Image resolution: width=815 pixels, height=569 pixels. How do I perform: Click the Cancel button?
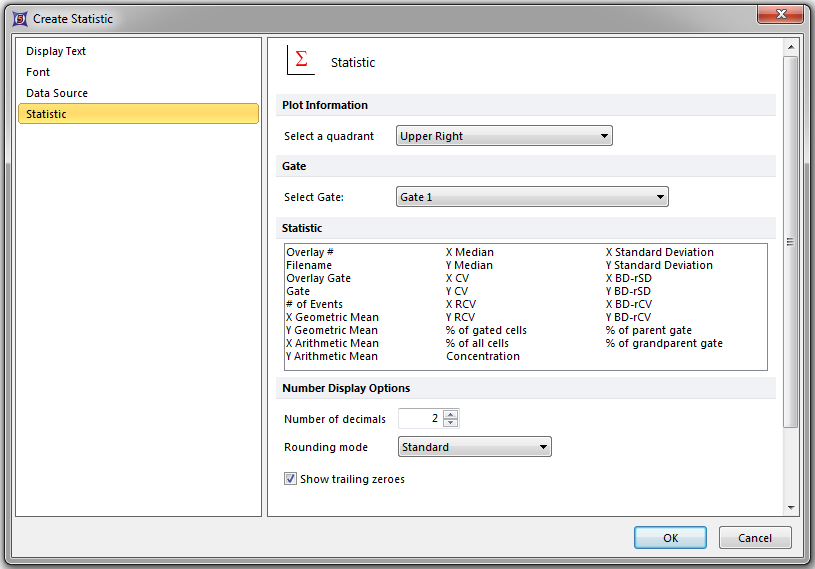tap(755, 538)
